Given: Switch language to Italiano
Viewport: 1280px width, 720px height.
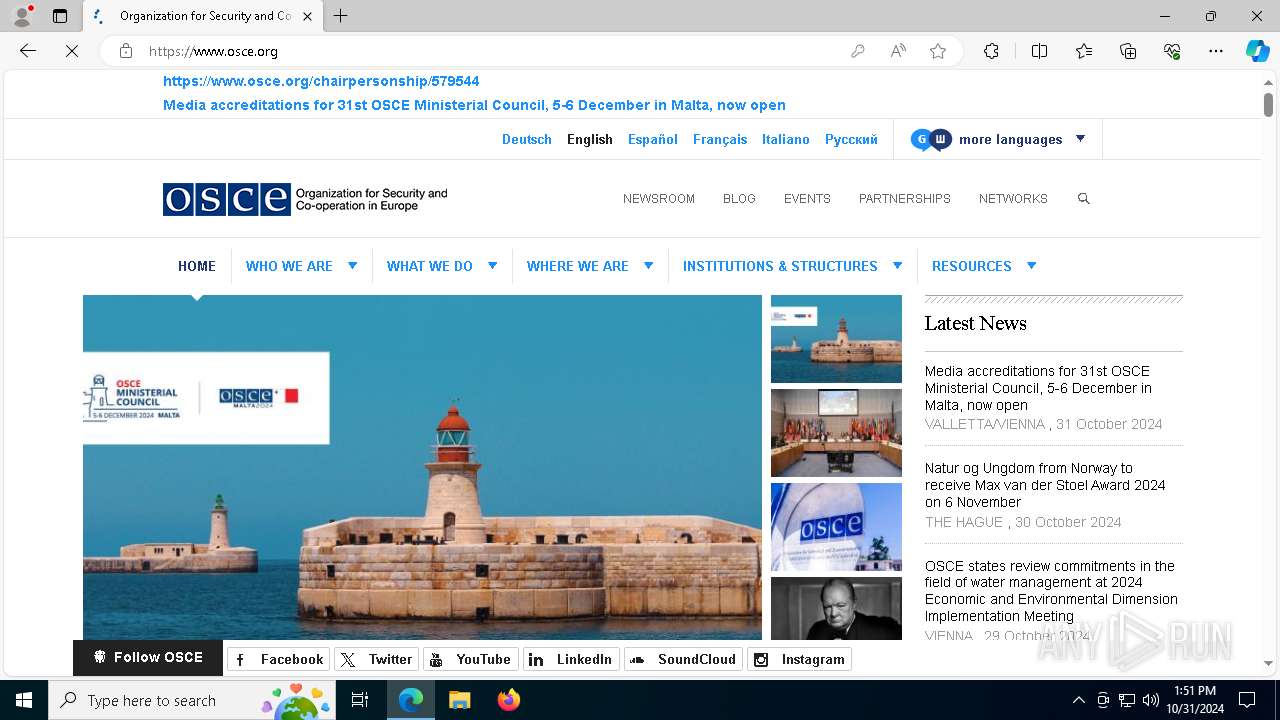Looking at the screenshot, I should tap(786, 139).
